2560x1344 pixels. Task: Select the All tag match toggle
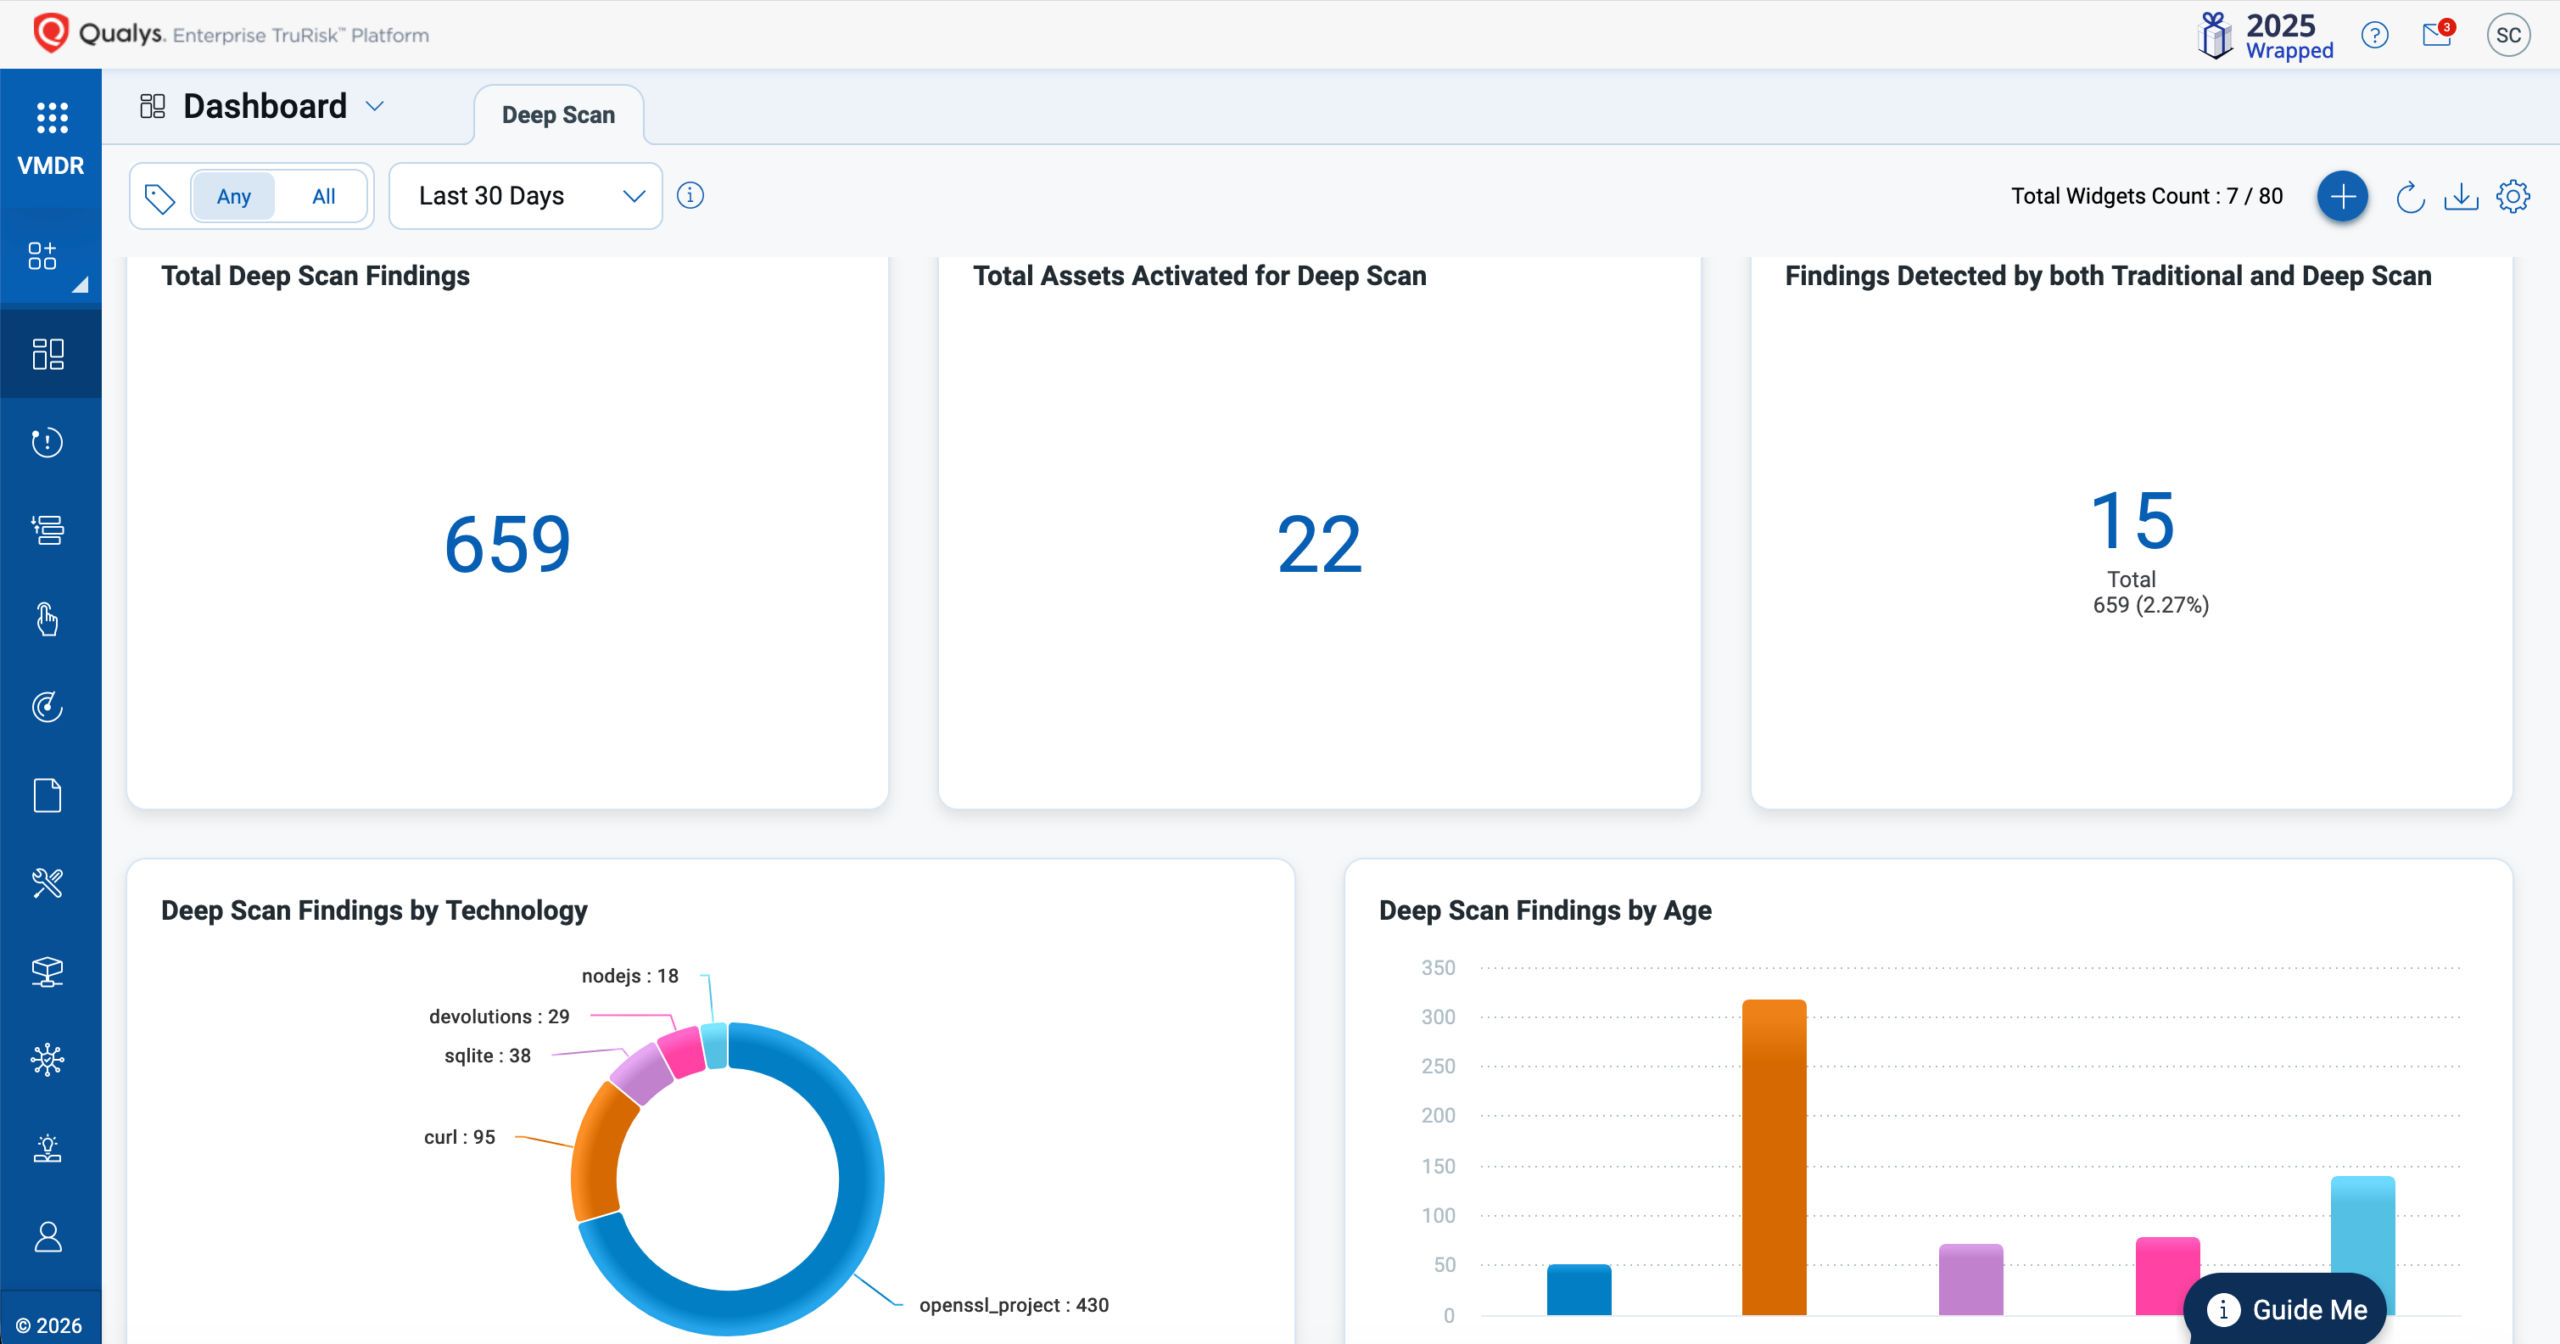(323, 196)
